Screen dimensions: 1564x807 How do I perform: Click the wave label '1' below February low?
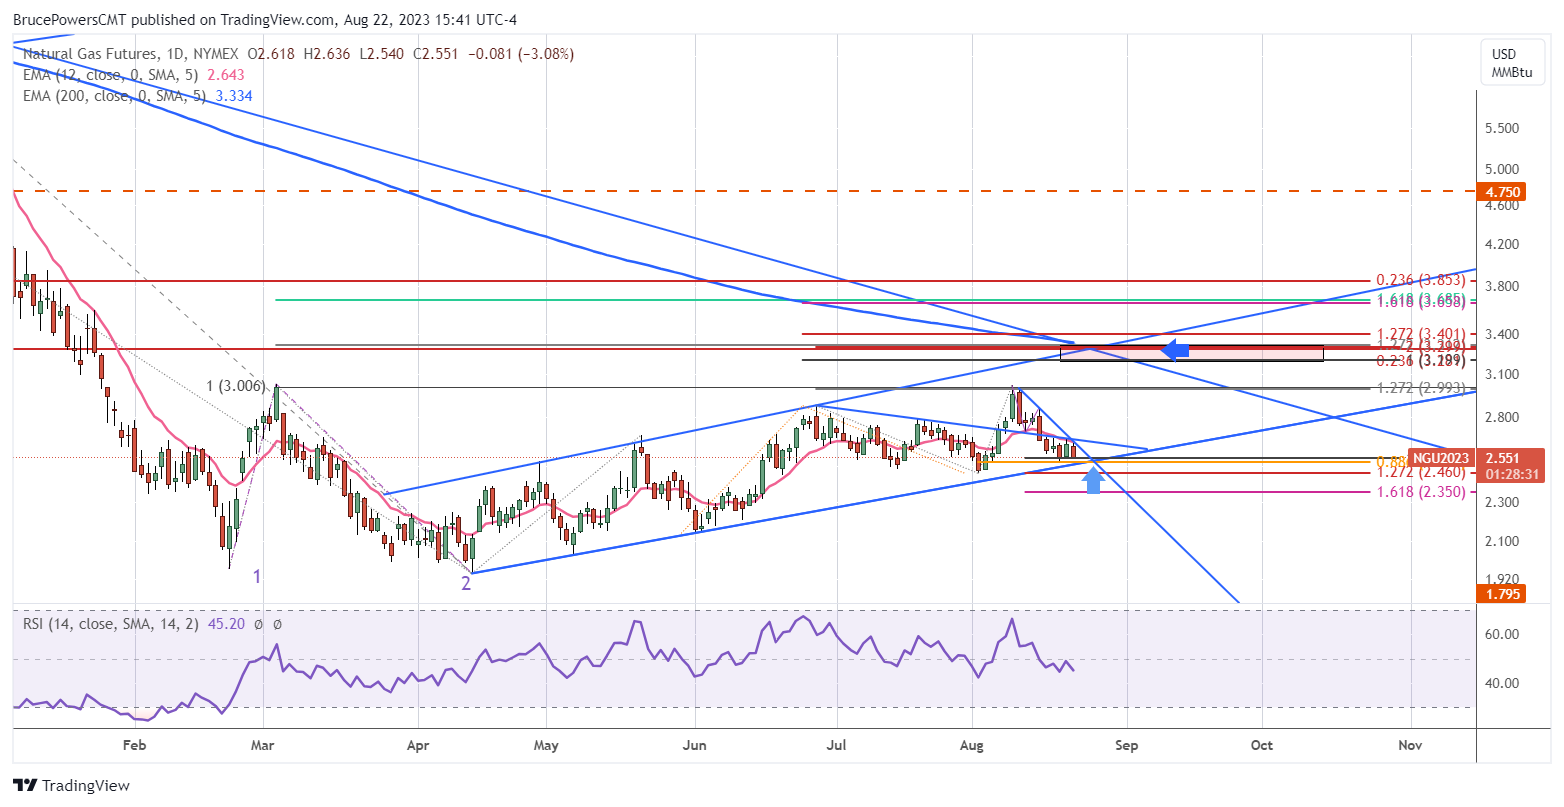tap(257, 577)
